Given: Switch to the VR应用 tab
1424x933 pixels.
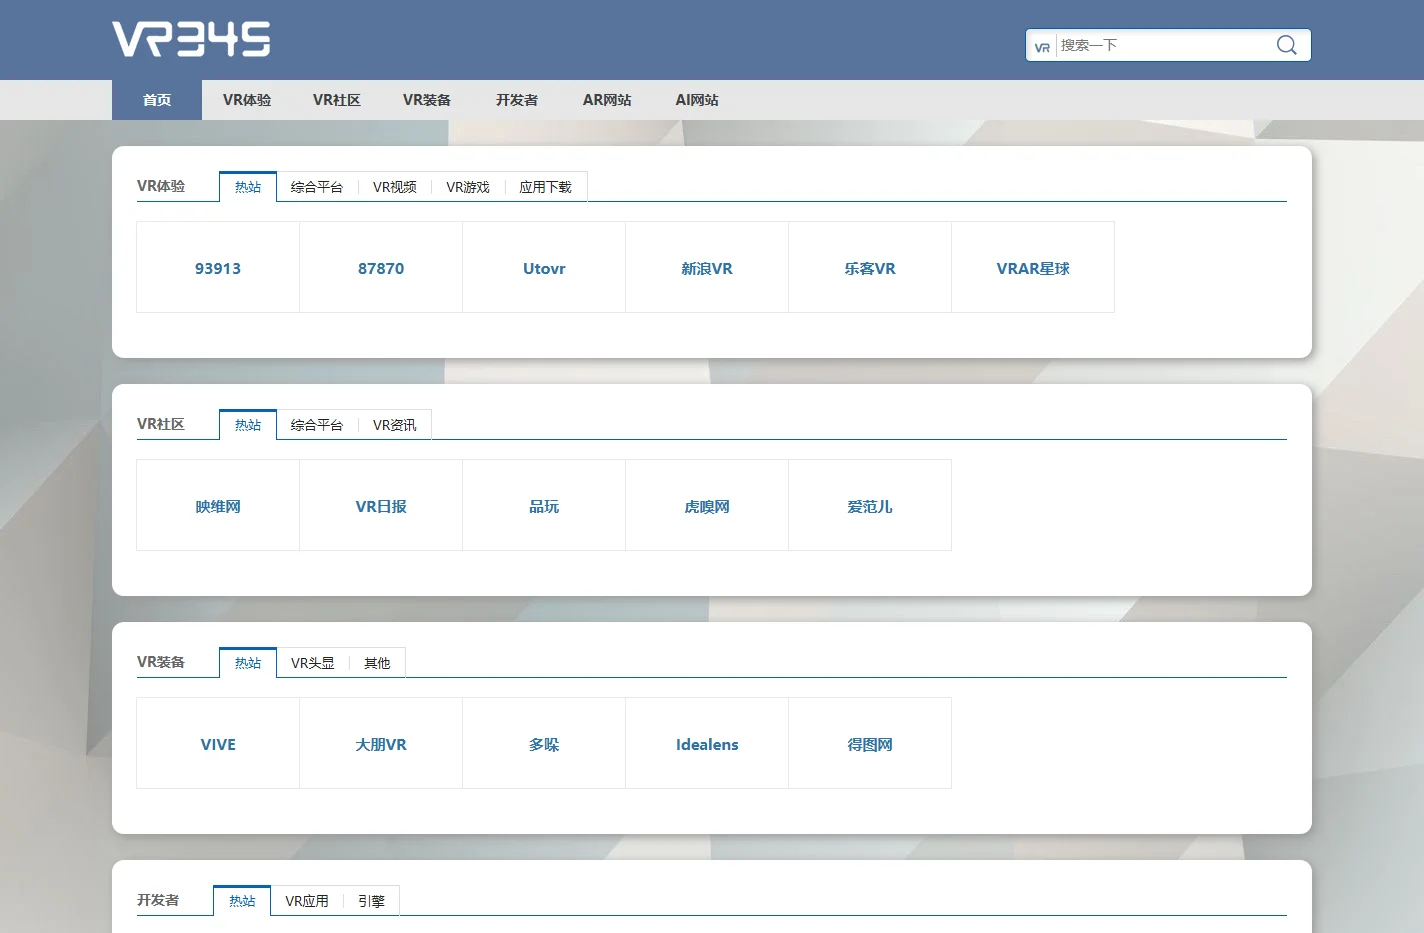Looking at the screenshot, I should pos(307,901).
